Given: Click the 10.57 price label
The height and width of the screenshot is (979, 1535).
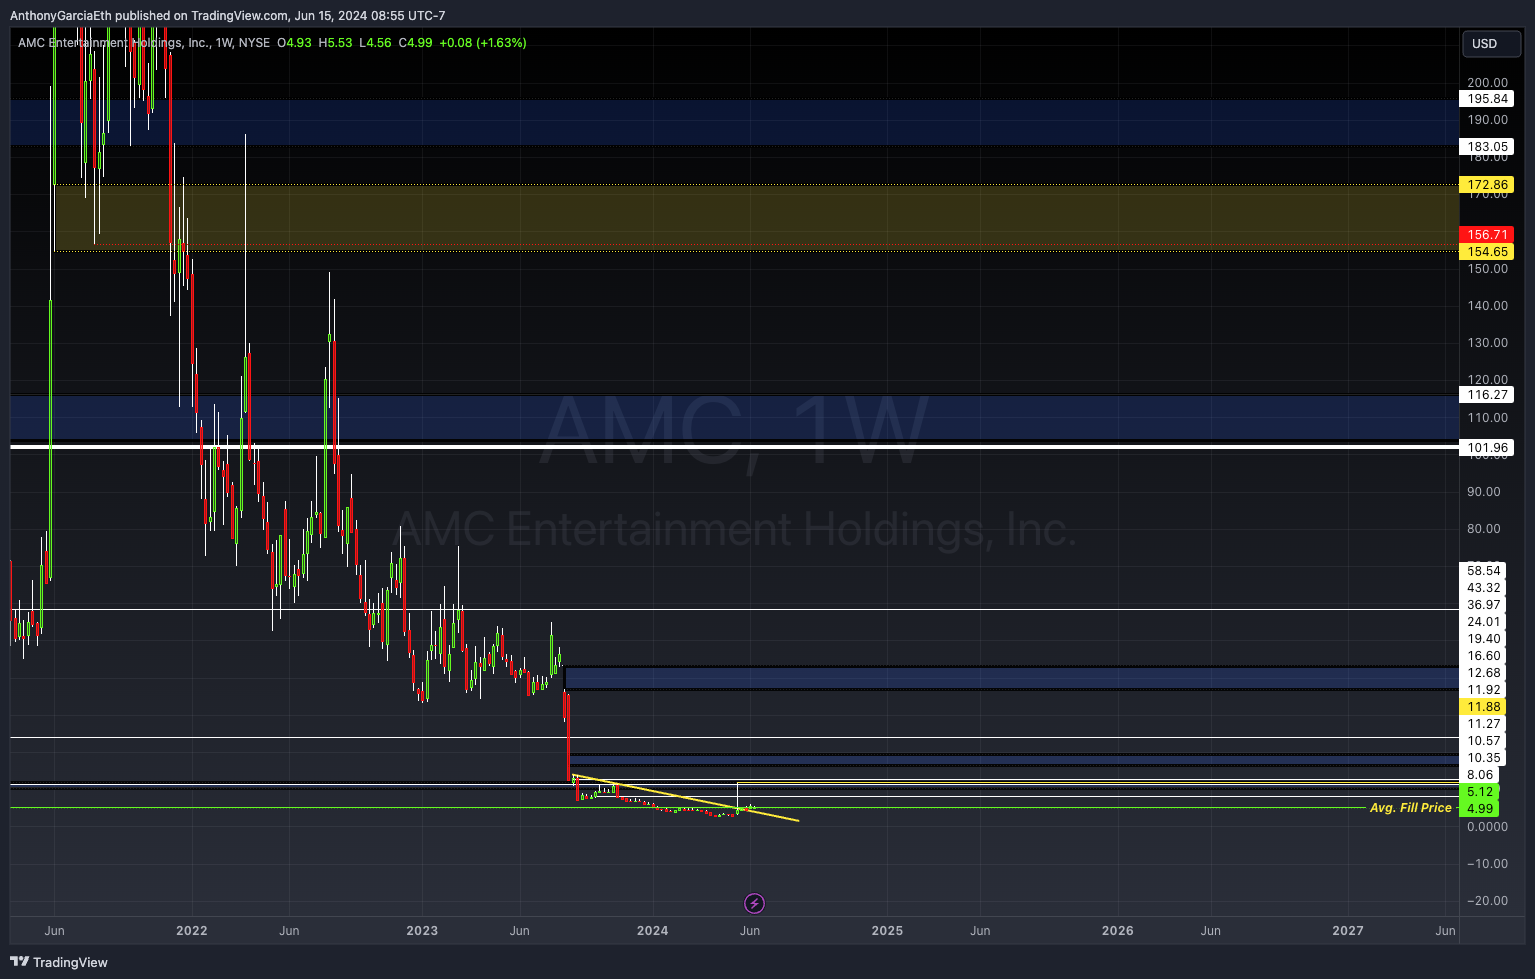Looking at the screenshot, I should (1484, 741).
